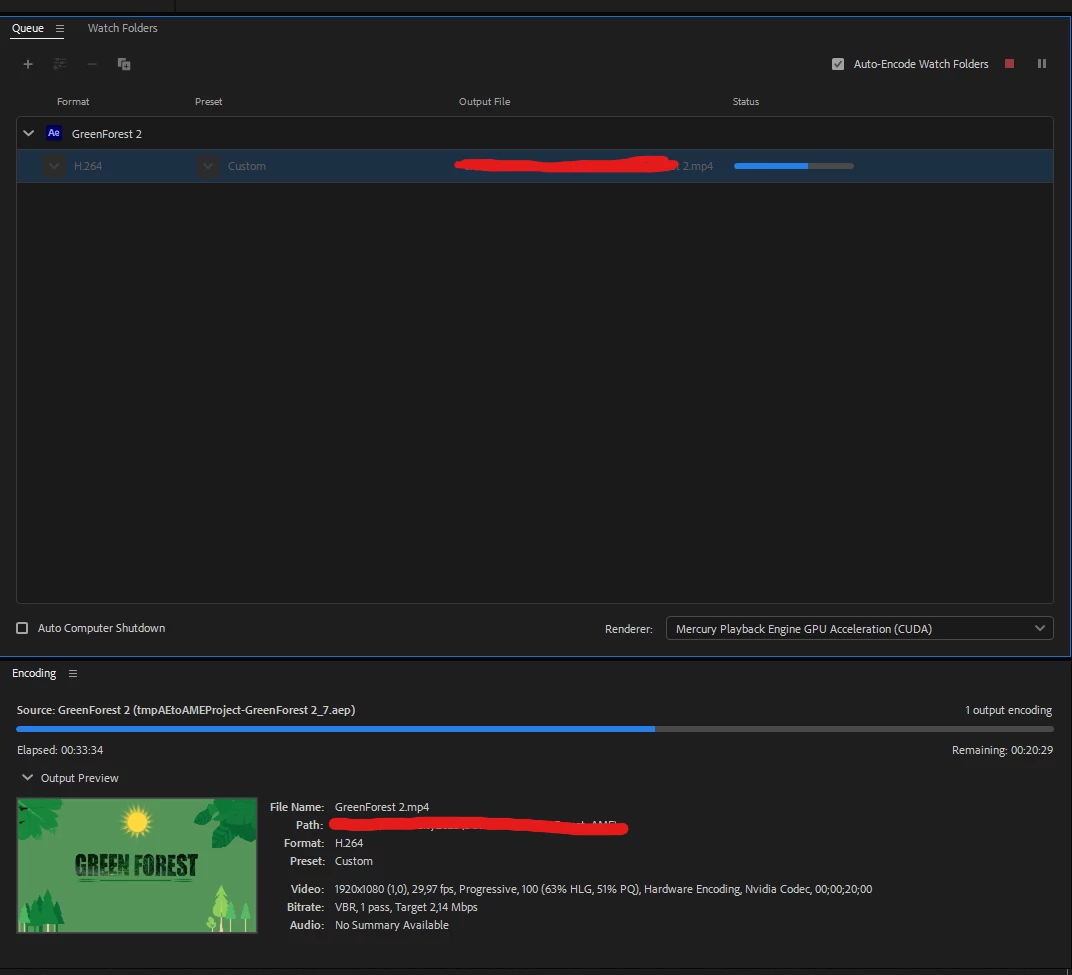
Task: Open the Custom preset dropdown arrow
Action: click(x=209, y=166)
